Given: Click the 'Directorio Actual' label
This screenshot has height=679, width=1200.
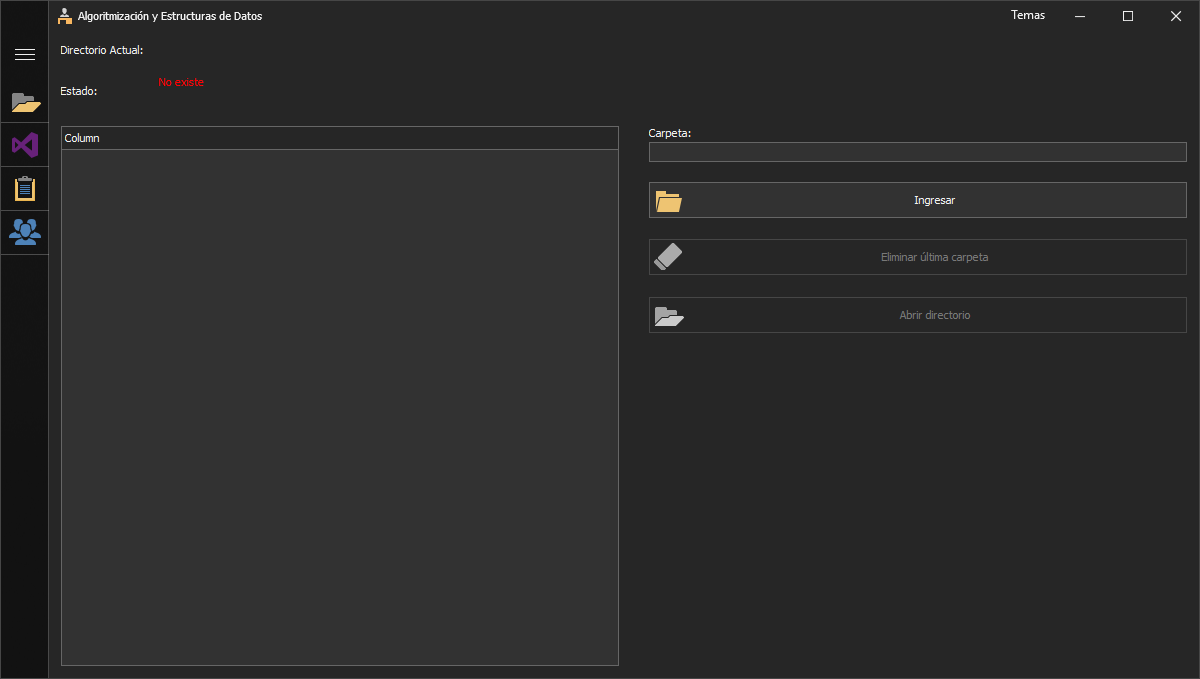Looking at the screenshot, I should coord(101,49).
